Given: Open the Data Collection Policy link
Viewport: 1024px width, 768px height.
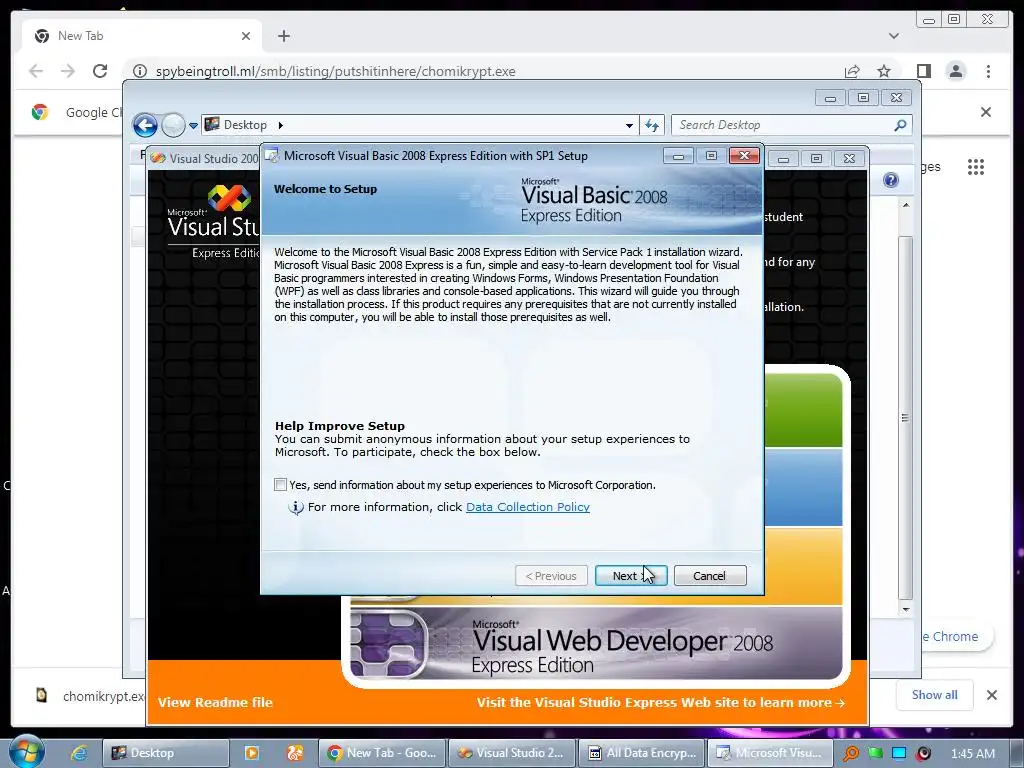Looking at the screenshot, I should tap(528, 507).
